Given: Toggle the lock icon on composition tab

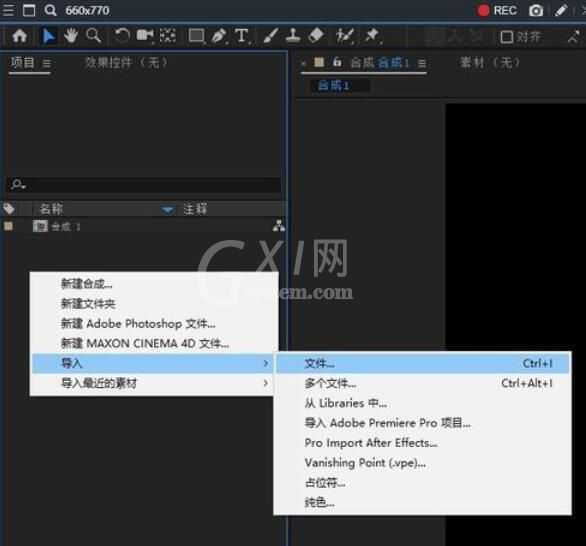Looking at the screenshot, I should [x=337, y=62].
